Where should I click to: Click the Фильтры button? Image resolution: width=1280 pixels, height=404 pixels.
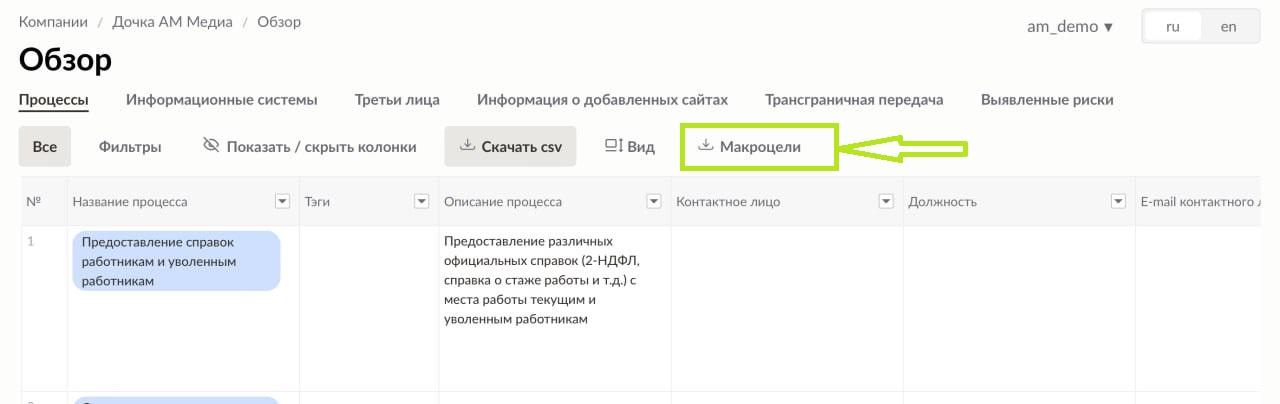(130, 147)
